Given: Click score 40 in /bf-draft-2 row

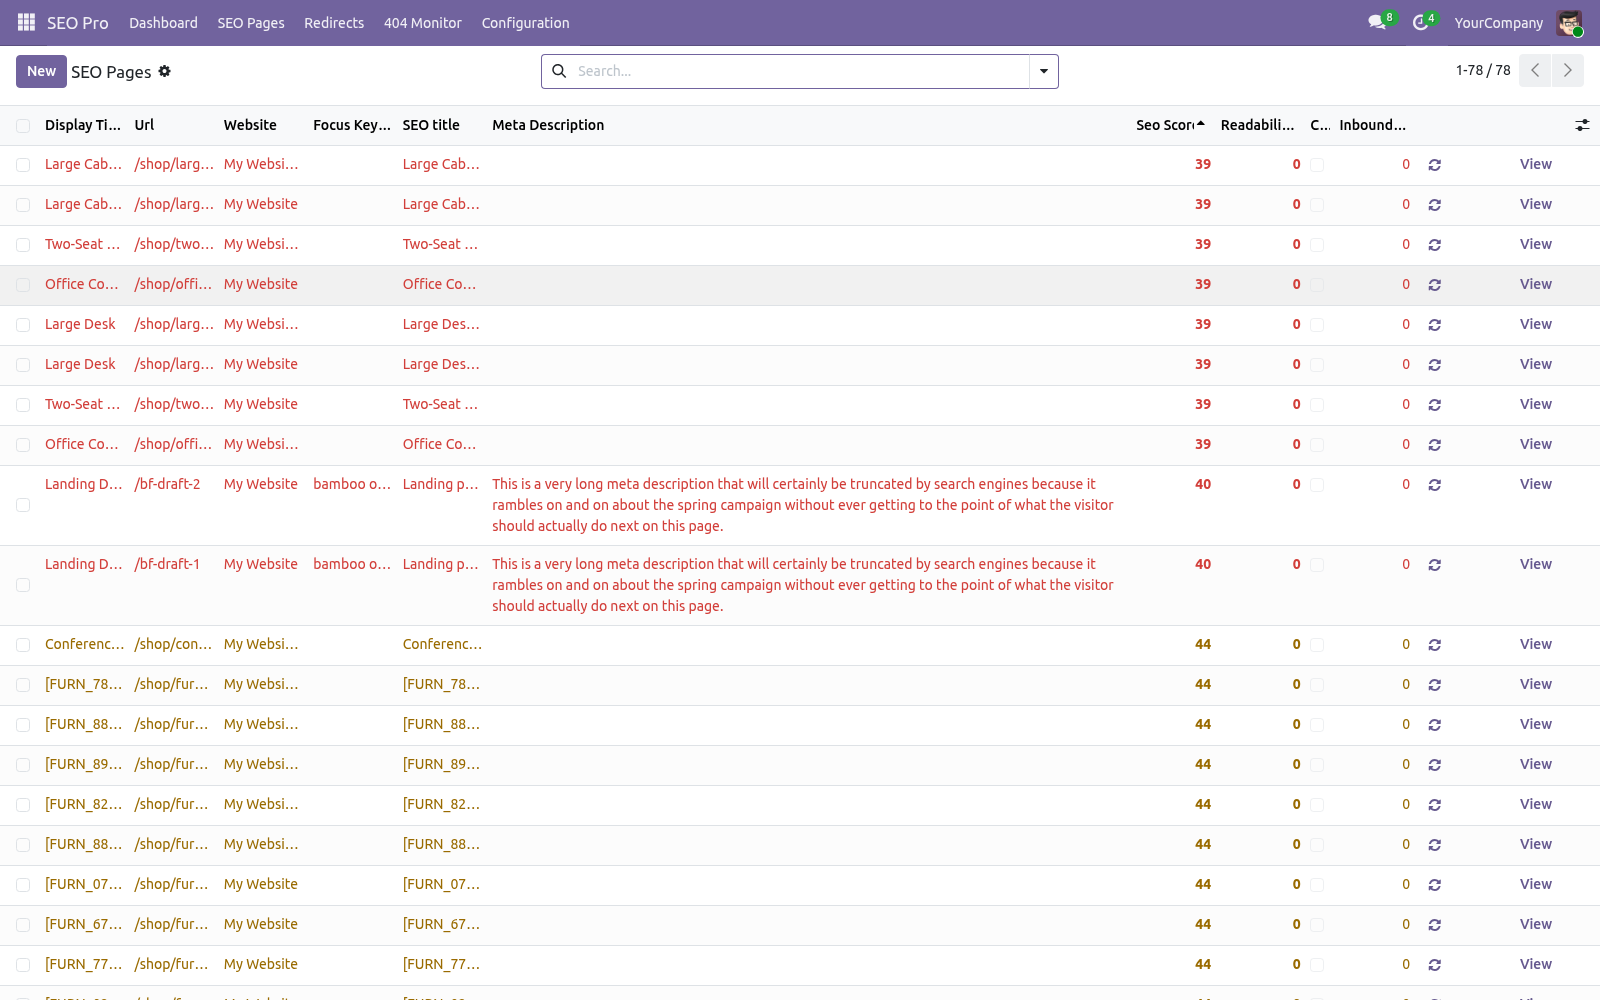Looking at the screenshot, I should 1203,484.
